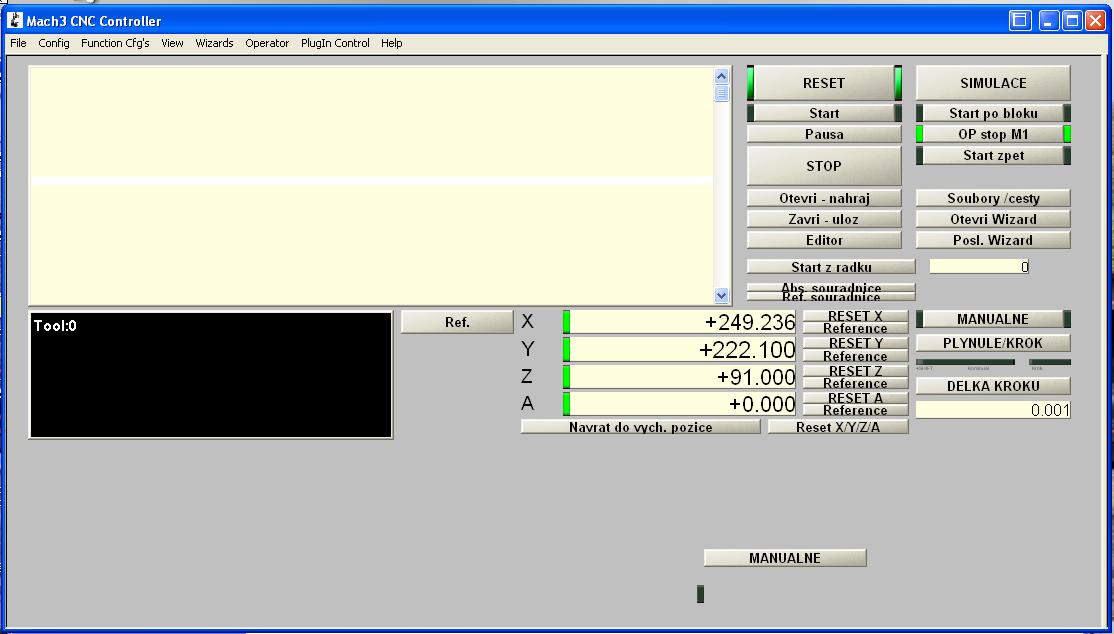This screenshot has width=1114, height=634.
Task: Toggle the OP stop M1 option
Action: (993, 134)
